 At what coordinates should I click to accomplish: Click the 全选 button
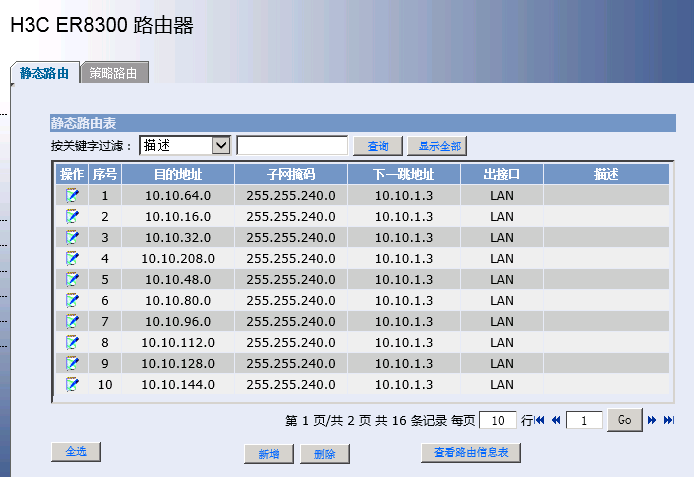coord(76,452)
